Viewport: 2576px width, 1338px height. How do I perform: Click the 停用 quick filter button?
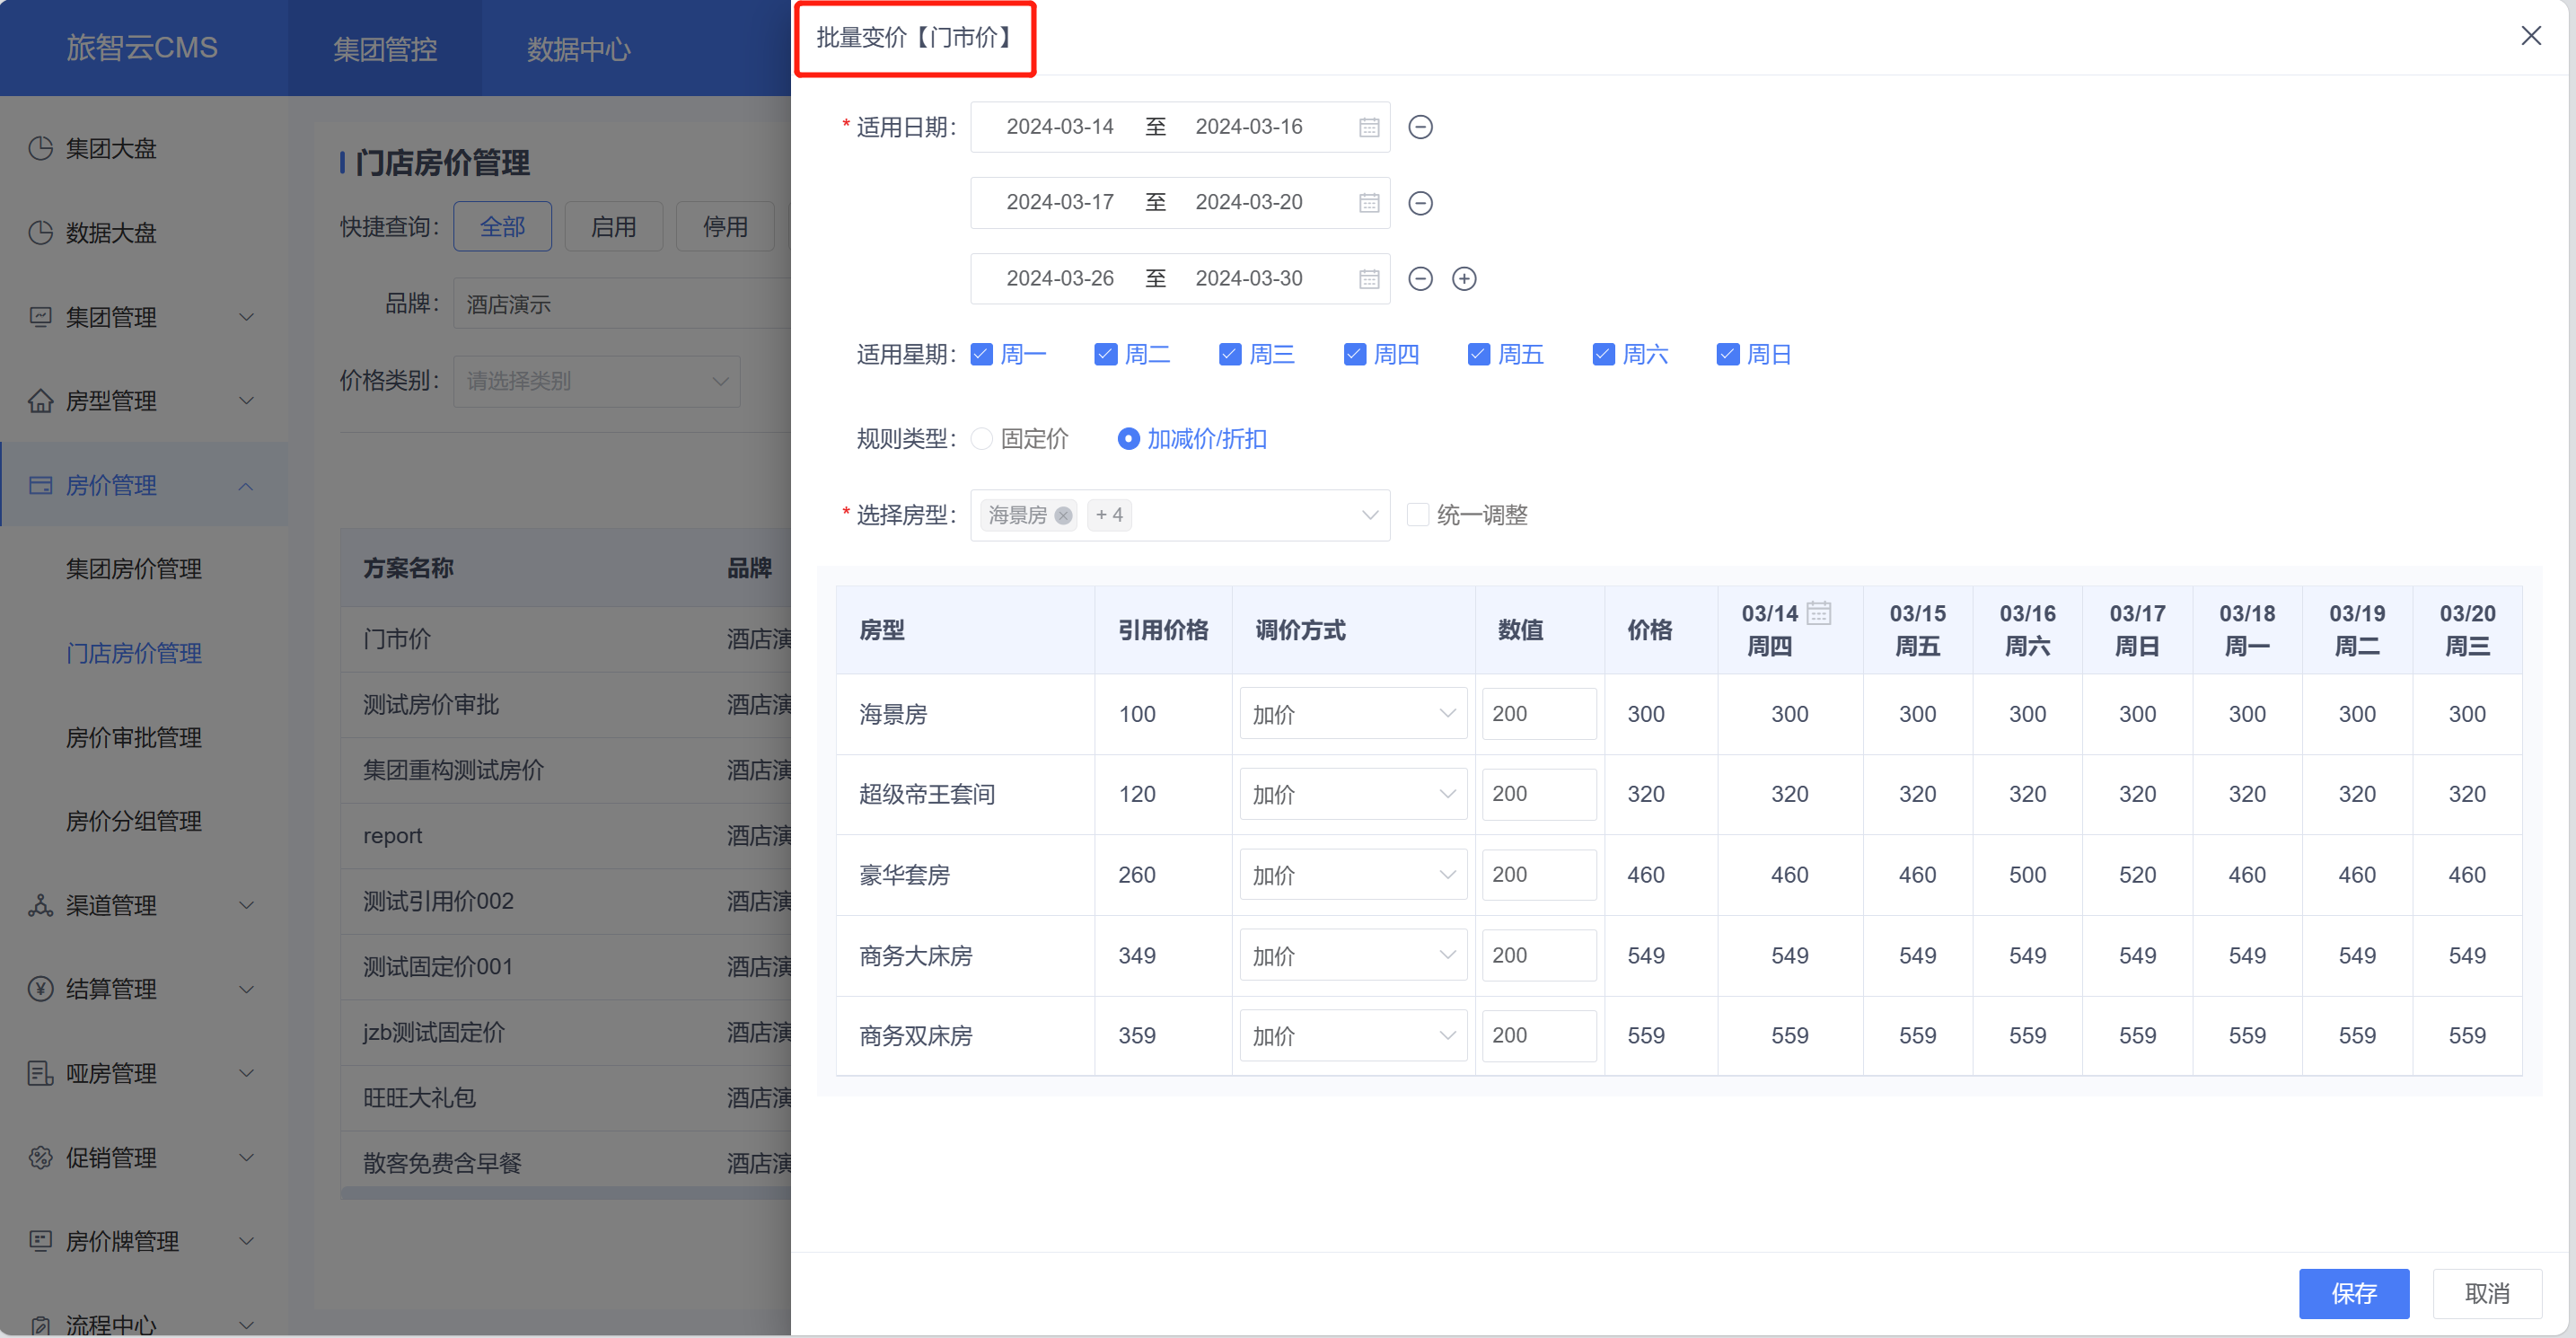[725, 227]
